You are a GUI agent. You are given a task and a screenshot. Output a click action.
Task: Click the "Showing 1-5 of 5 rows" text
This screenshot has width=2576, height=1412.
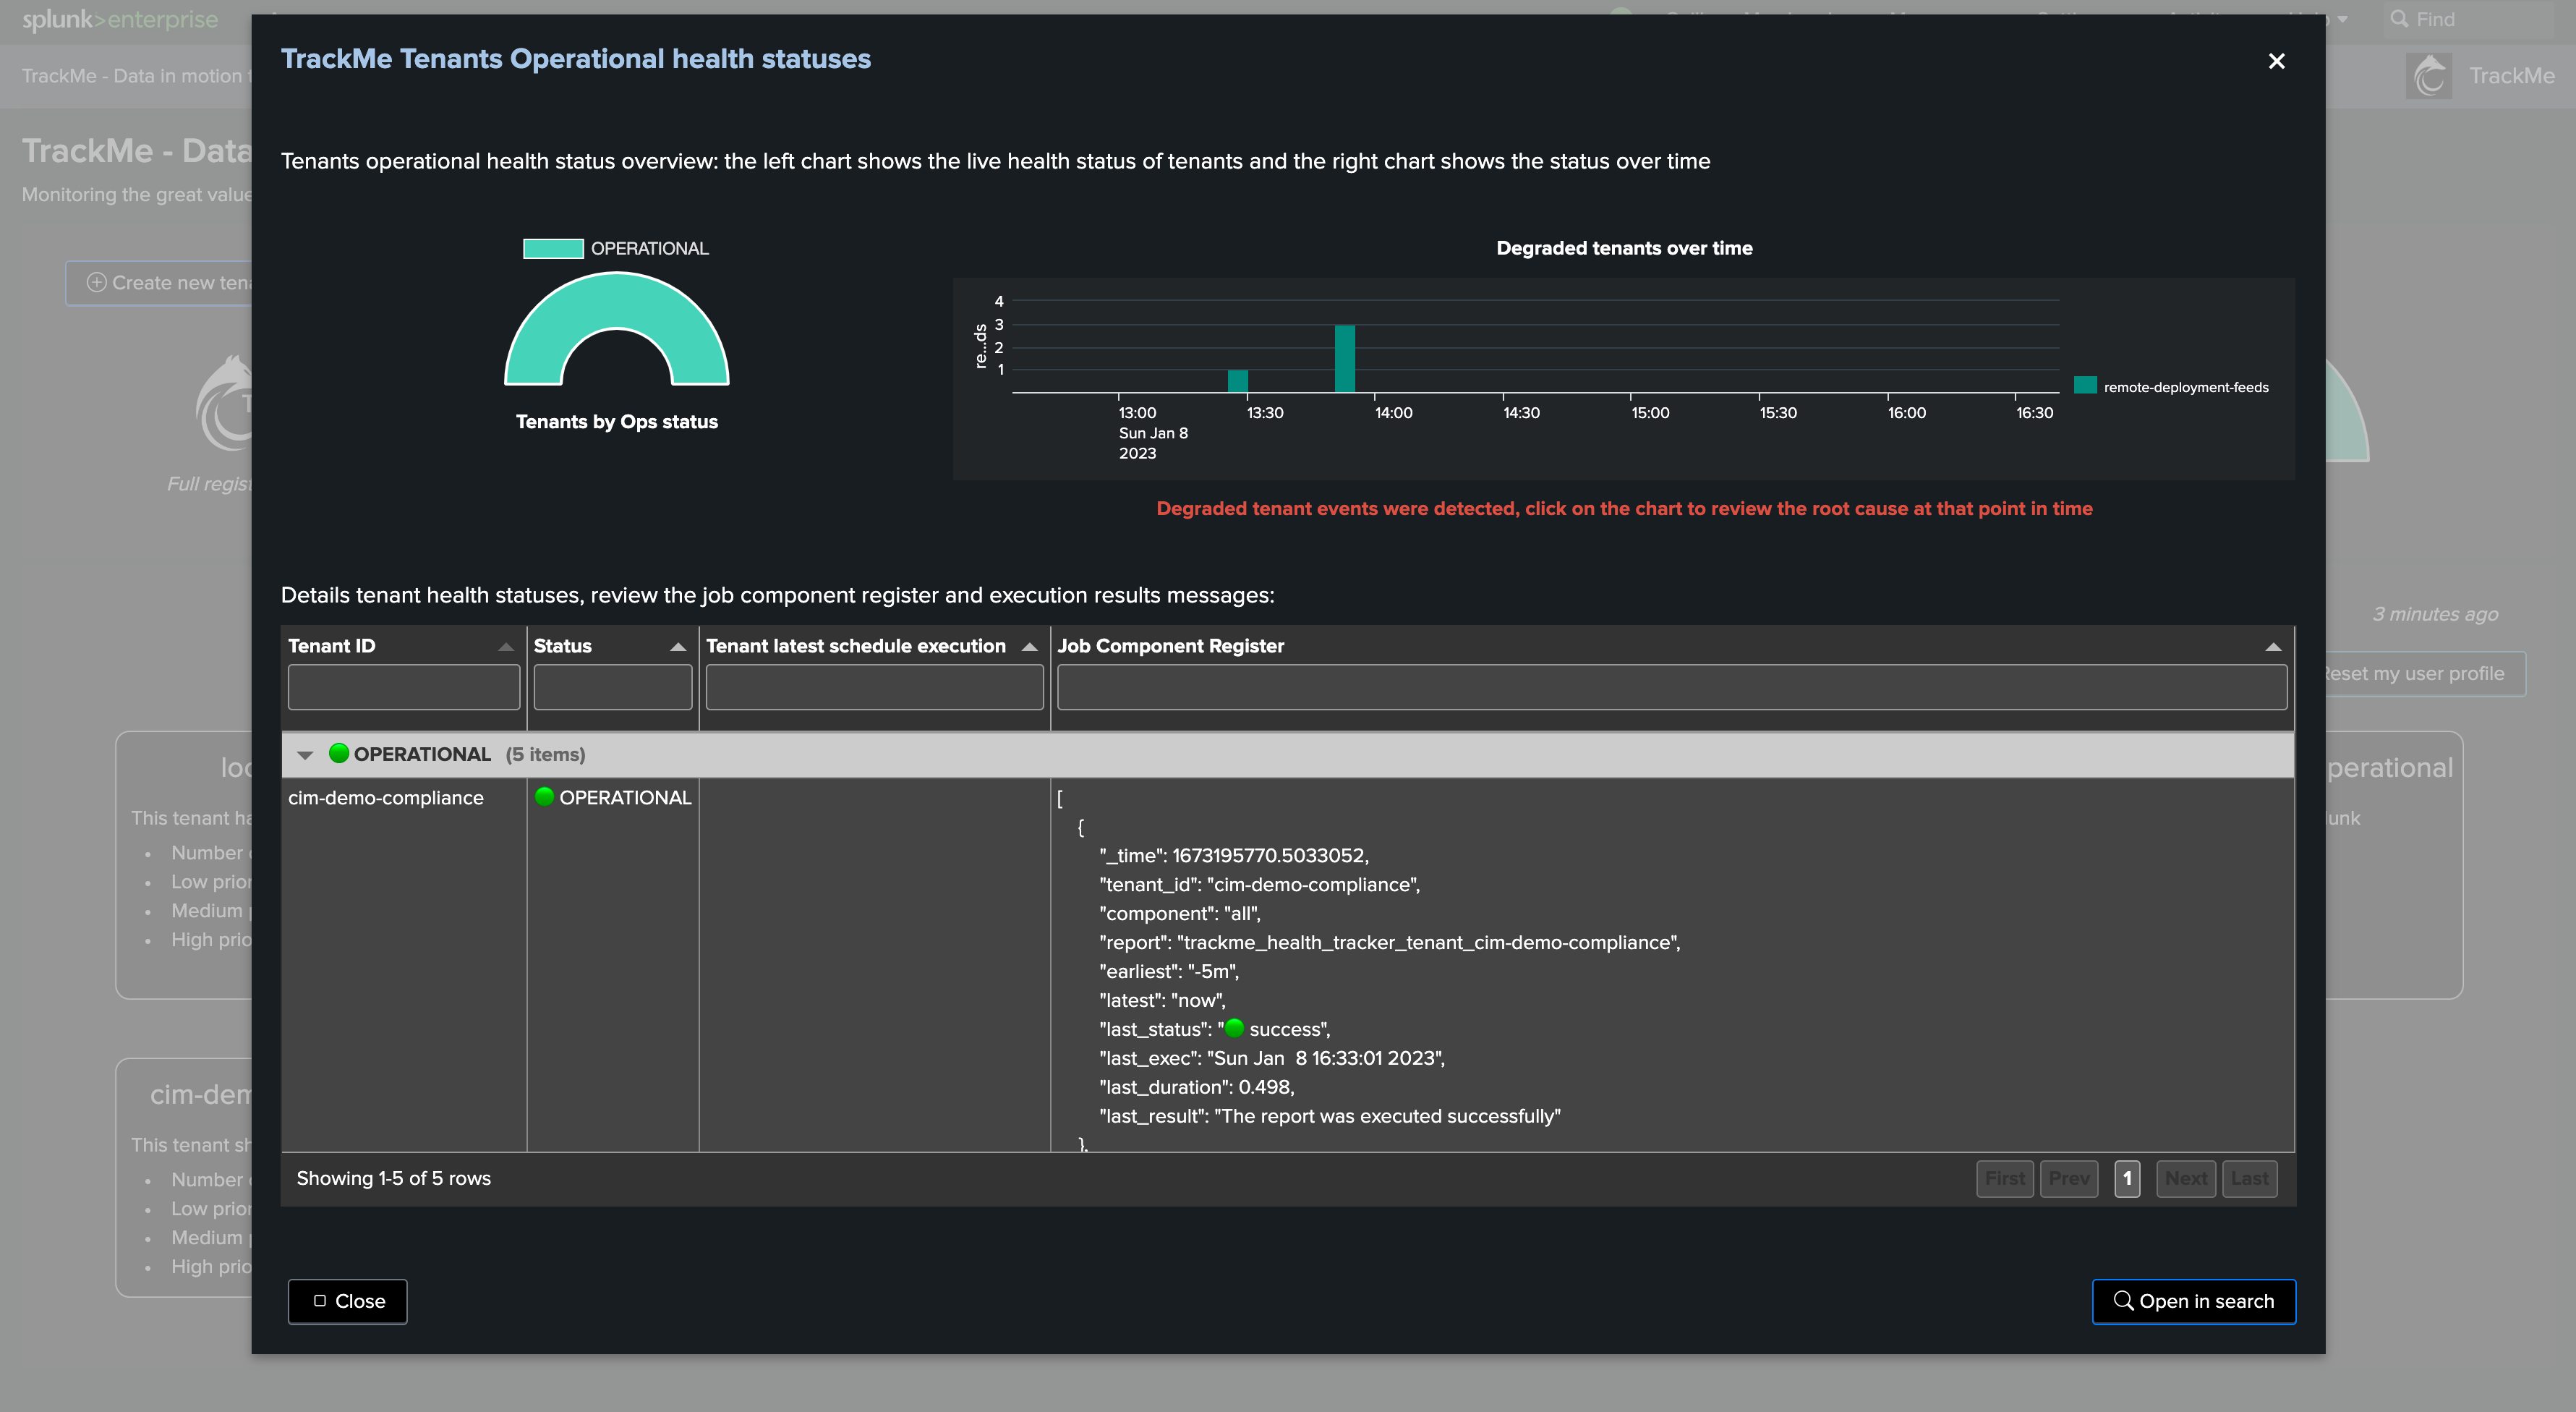tap(394, 1179)
